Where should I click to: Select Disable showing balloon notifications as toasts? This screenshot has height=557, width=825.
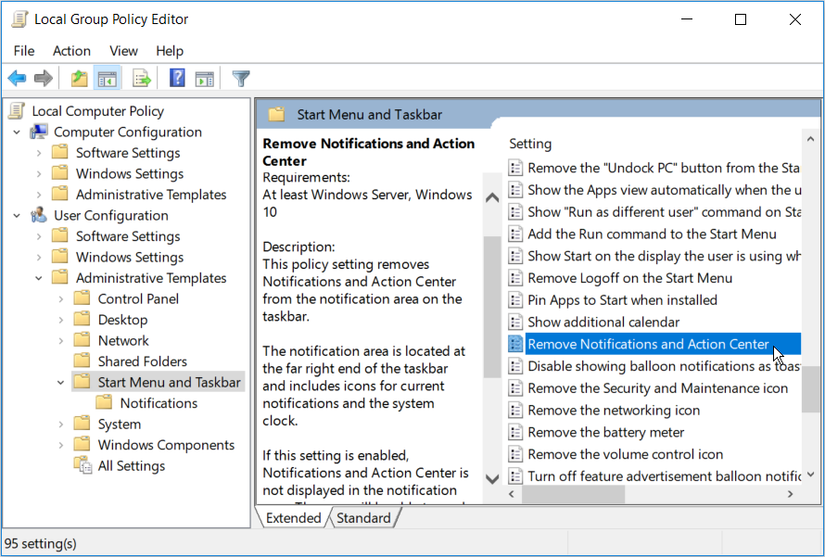coord(664,366)
